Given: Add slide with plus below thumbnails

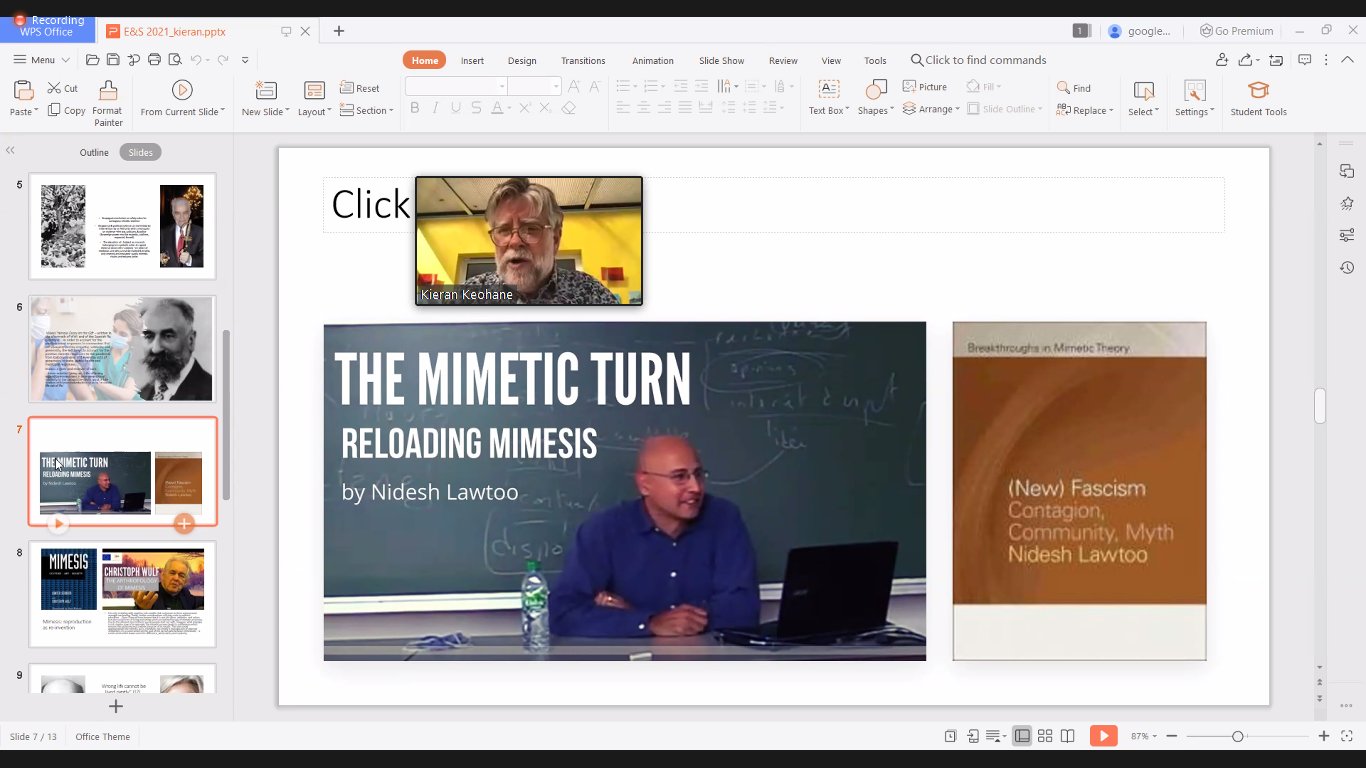Looking at the screenshot, I should tap(116, 706).
